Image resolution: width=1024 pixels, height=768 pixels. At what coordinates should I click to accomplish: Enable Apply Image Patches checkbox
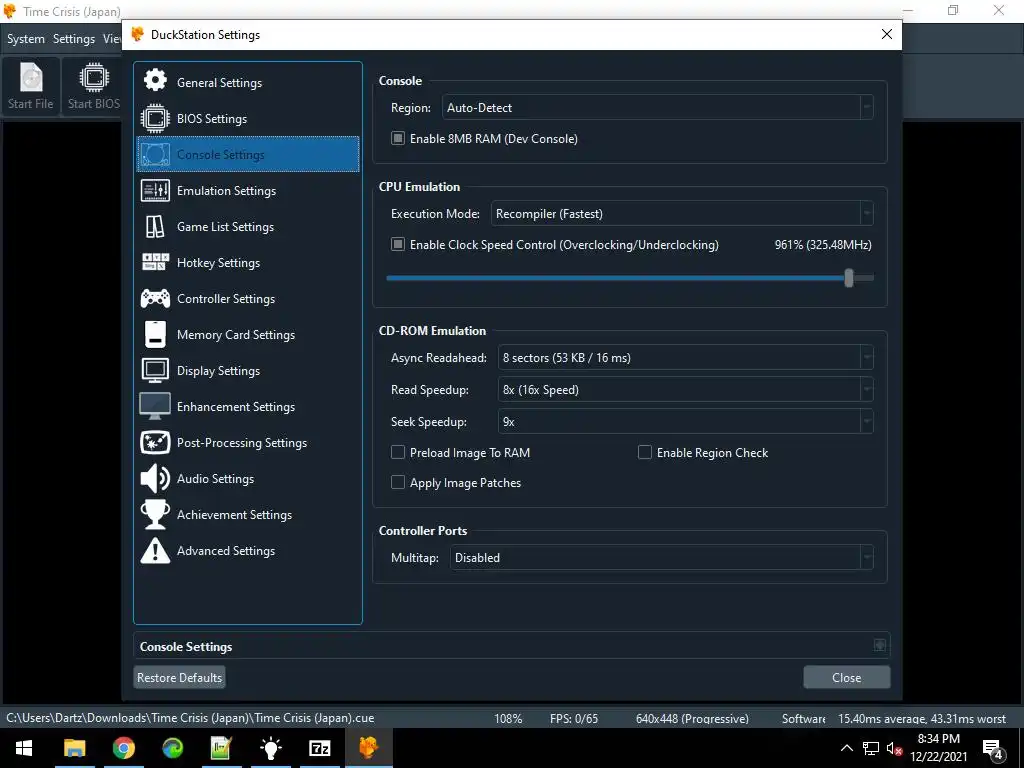coord(397,482)
